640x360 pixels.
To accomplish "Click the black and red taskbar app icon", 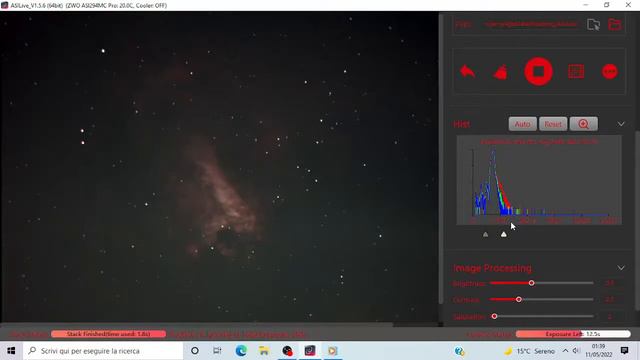I will [x=287, y=351].
